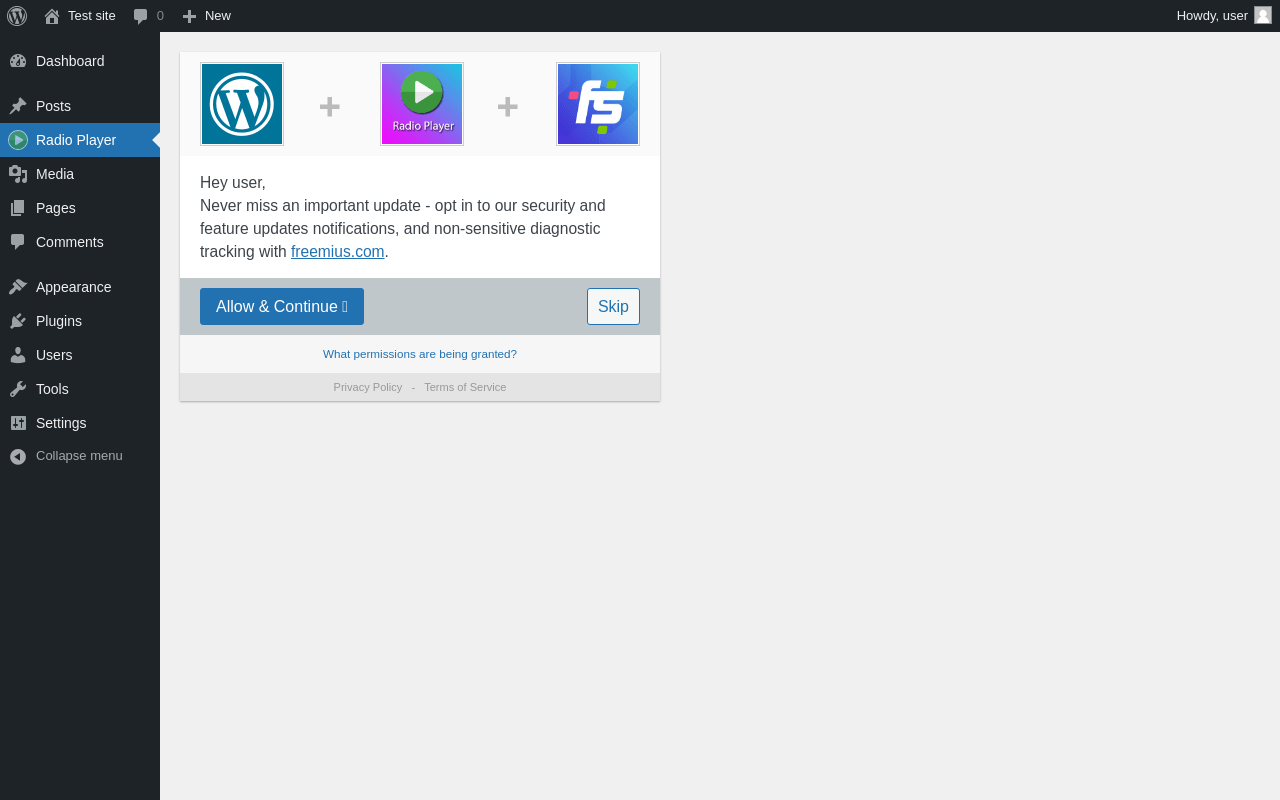This screenshot has width=1280, height=800.
Task: Click the Freemius logo image
Action: pyautogui.click(x=598, y=104)
